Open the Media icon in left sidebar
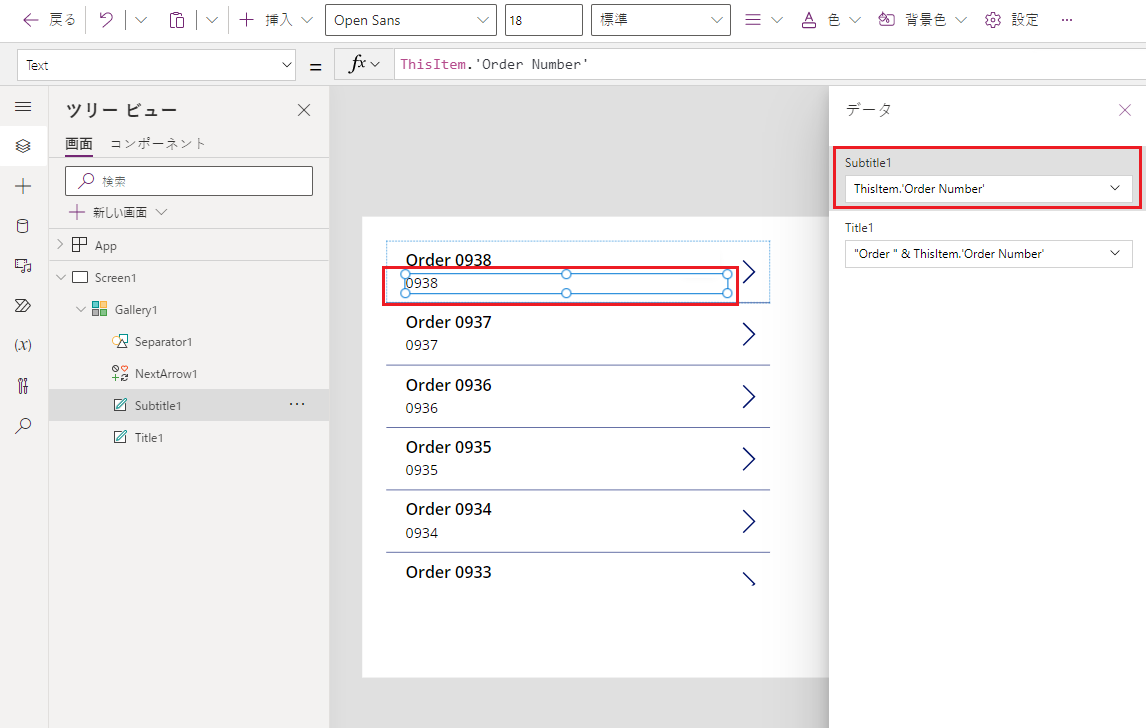This screenshot has height=728, width=1146. coord(23,265)
